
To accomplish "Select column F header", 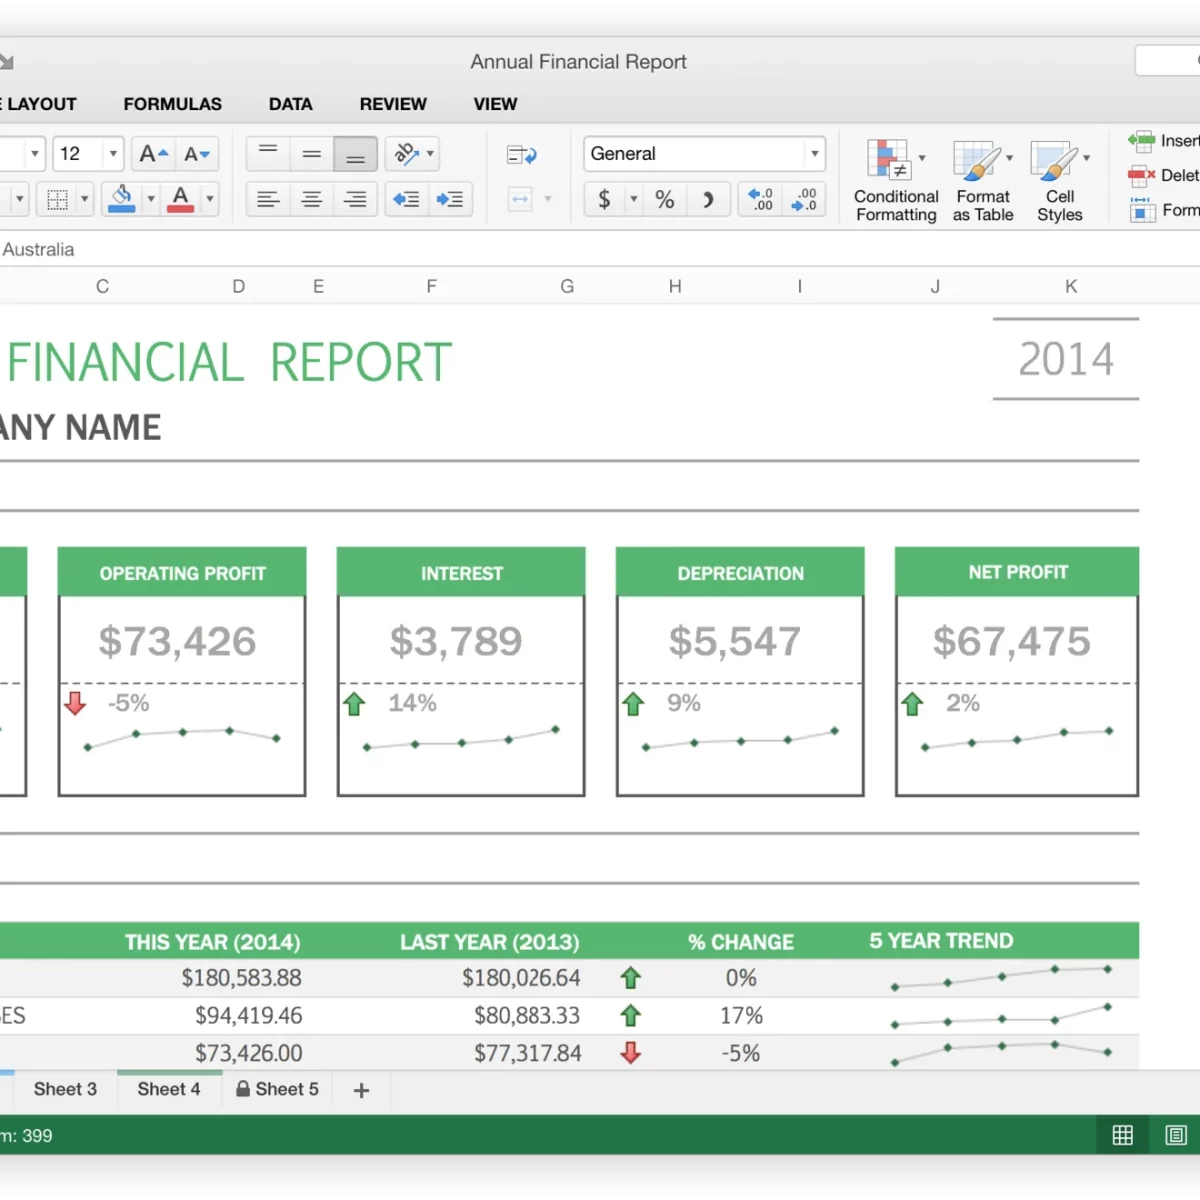I will [x=431, y=286].
